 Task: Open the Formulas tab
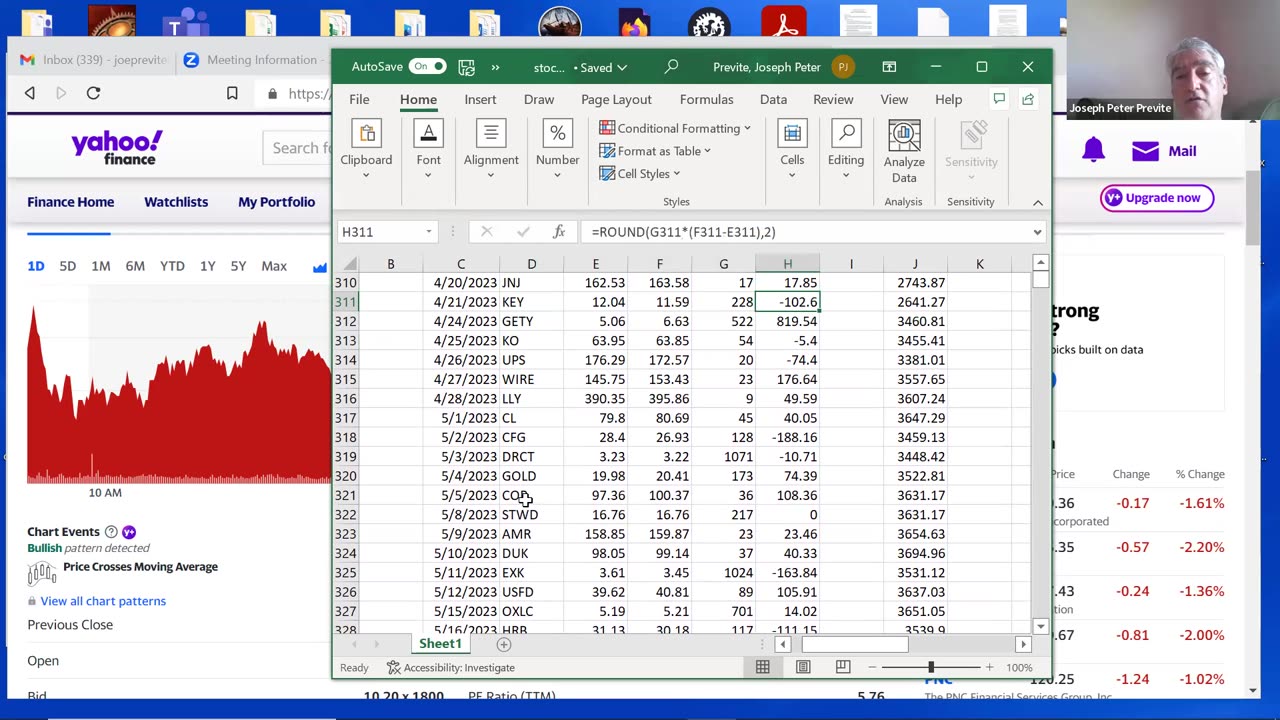(x=706, y=100)
